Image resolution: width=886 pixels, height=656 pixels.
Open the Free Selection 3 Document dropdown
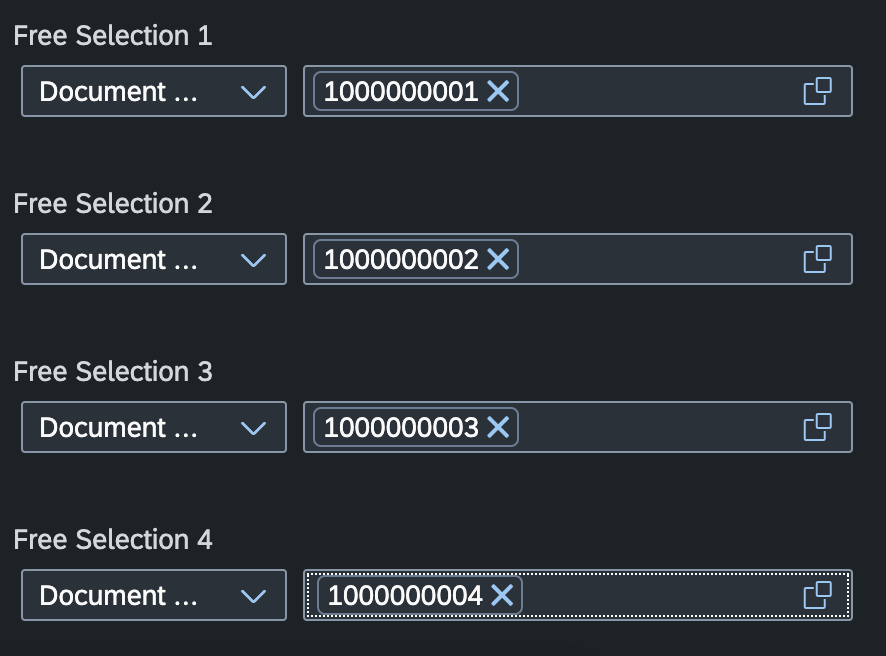click(x=154, y=427)
